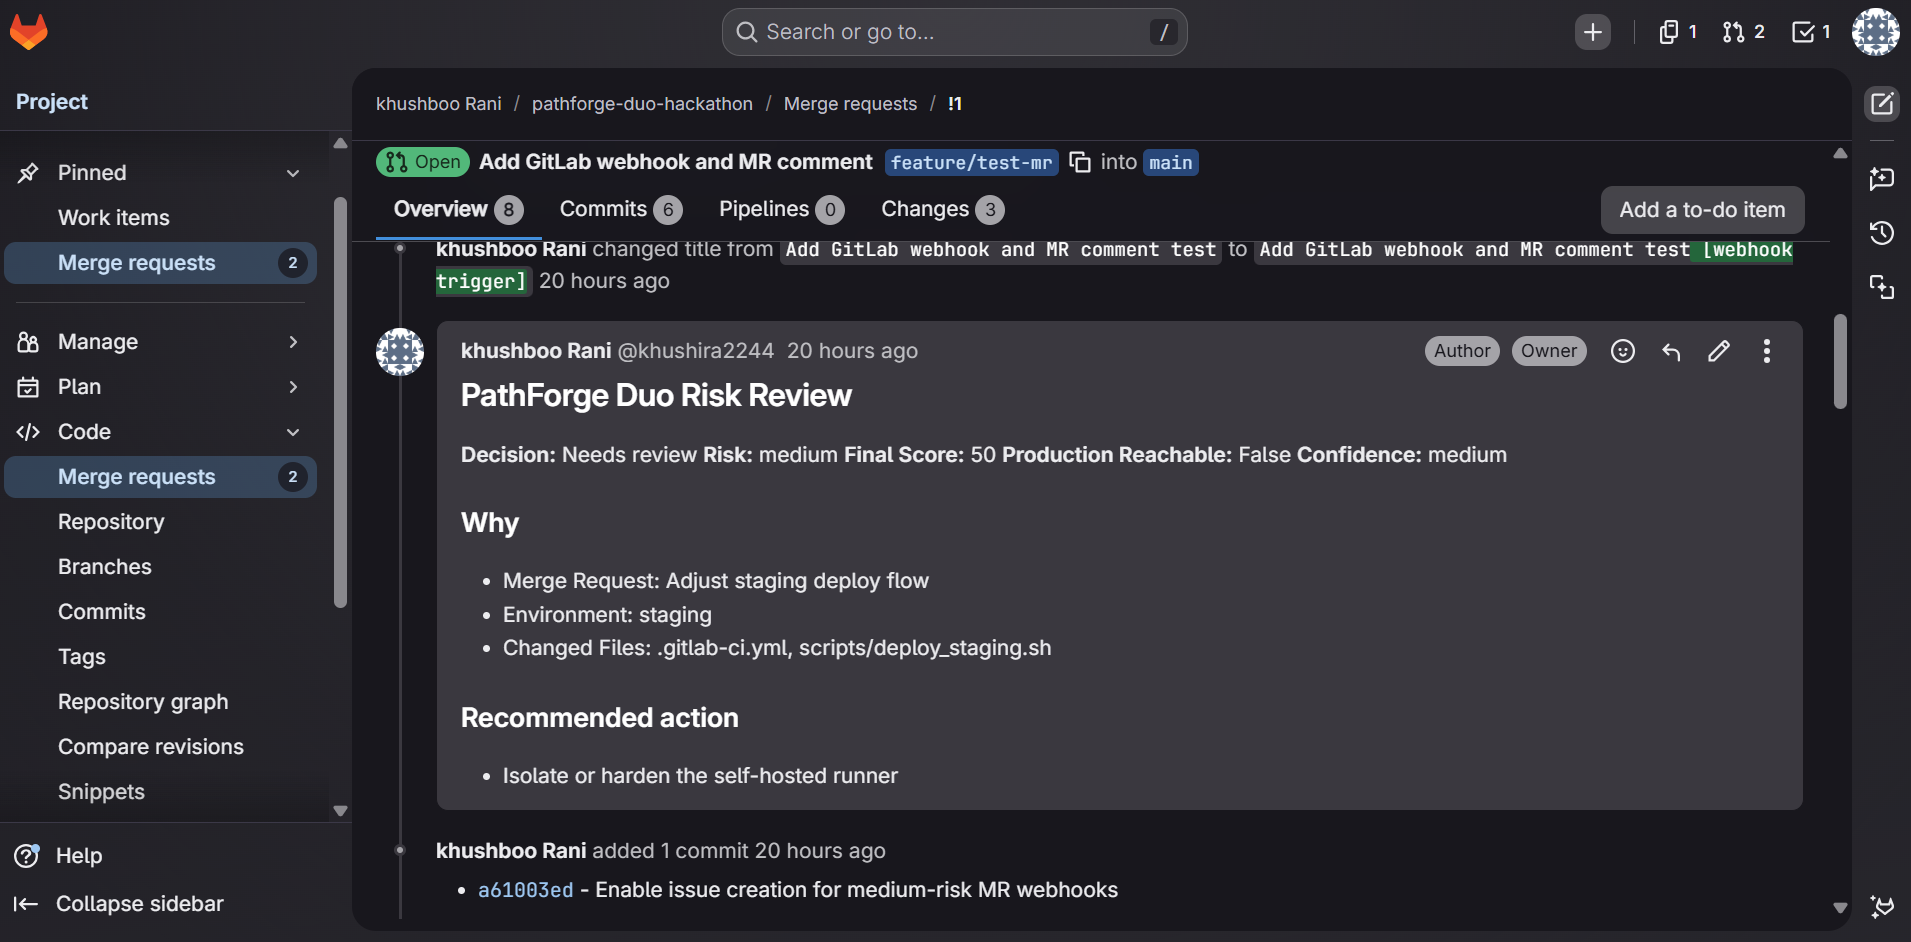Image resolution: width=1911 pixels, height=942 pixels.
Task: Click the Merge requests breadcrumb link
Action: (x=850, y=104)
